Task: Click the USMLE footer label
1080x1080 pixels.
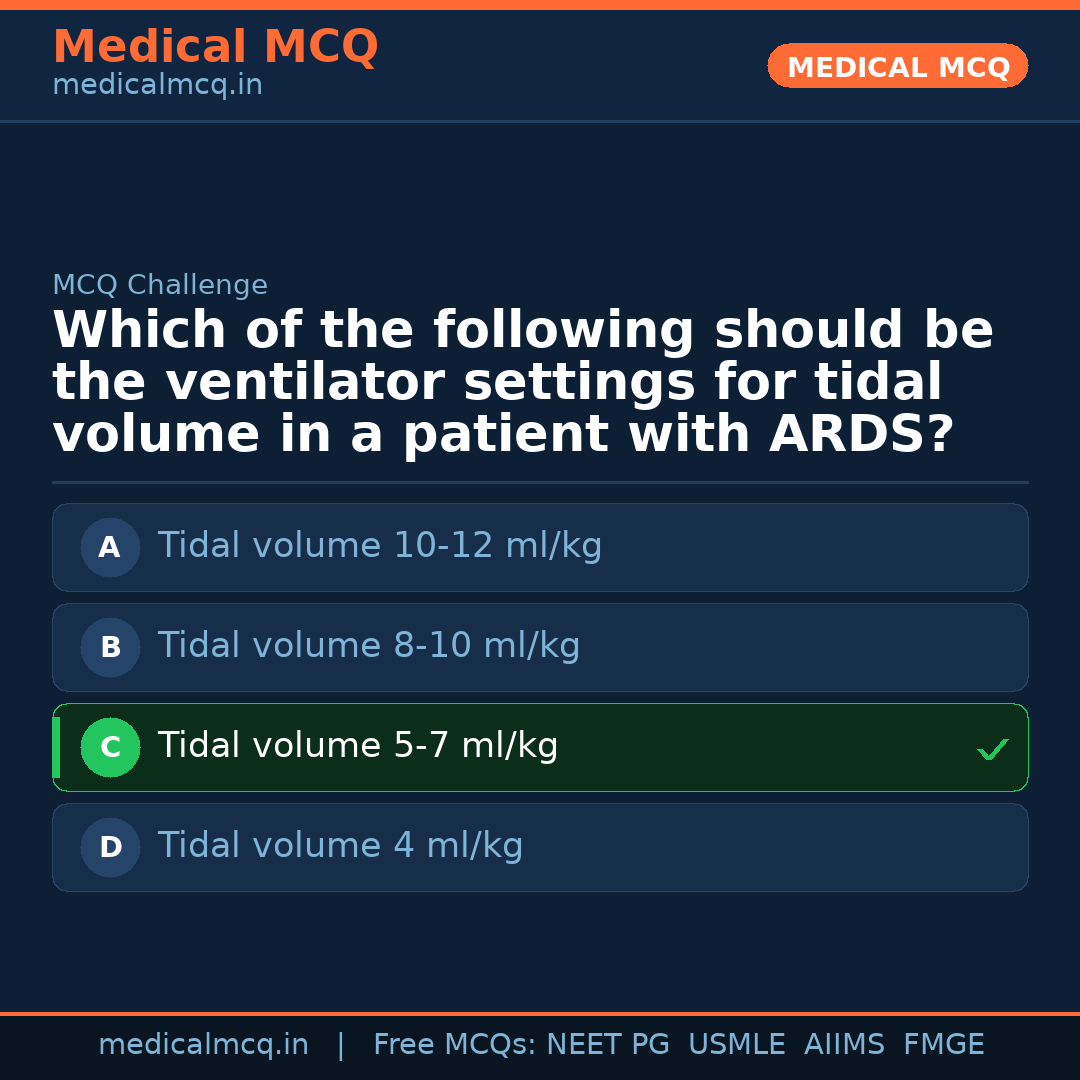Action: (x=736, y=1045)
